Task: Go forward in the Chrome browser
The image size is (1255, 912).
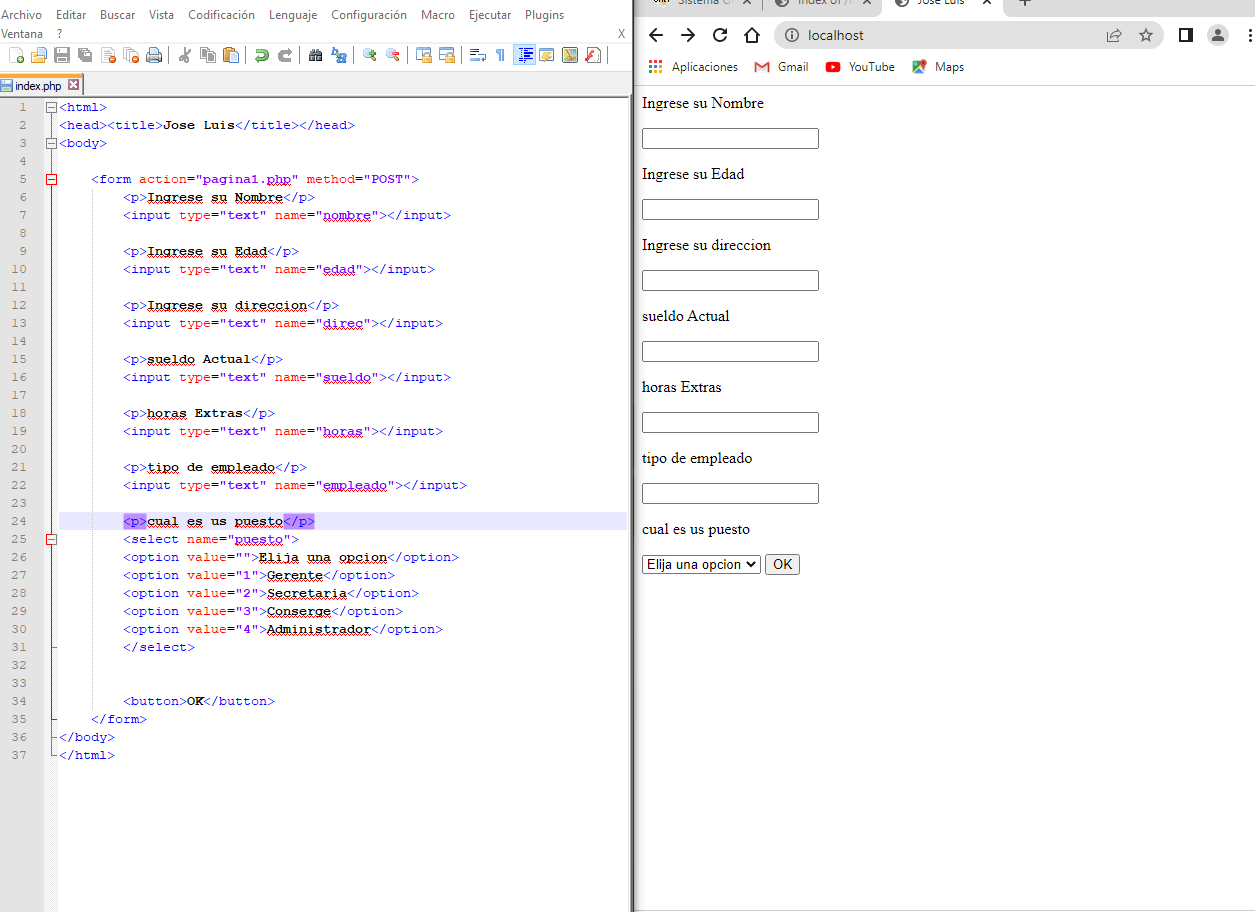Action: pos(688,35)
